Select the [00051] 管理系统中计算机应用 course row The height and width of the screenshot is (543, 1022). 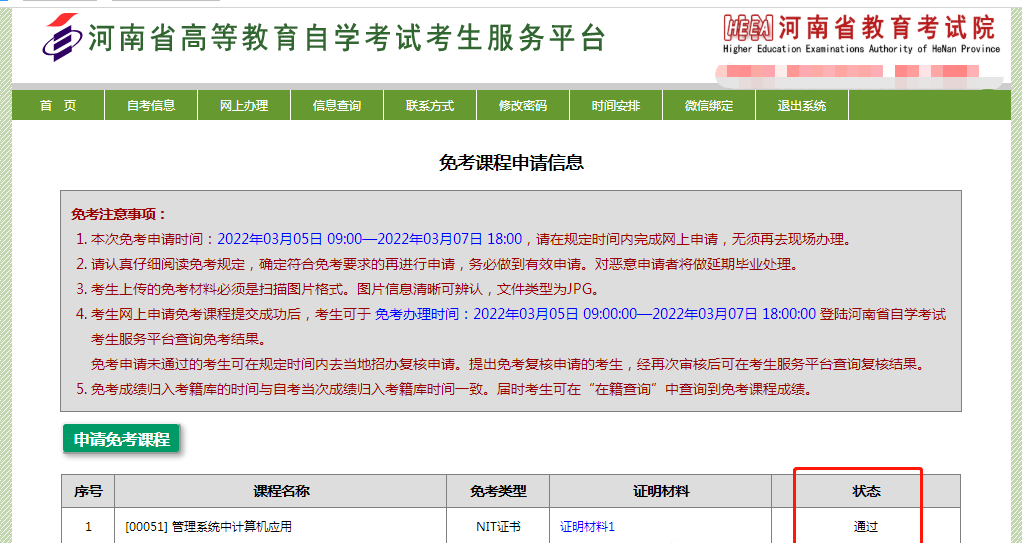coord(208,526)
